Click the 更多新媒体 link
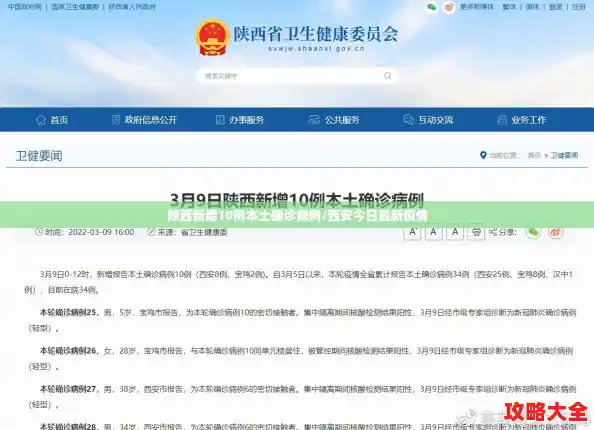594x430 pixels. [477, 7]
